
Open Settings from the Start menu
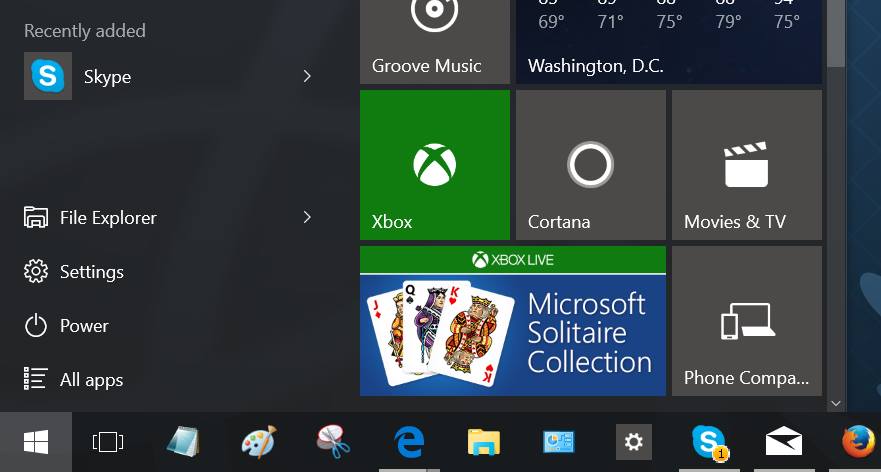coord(74,271)
